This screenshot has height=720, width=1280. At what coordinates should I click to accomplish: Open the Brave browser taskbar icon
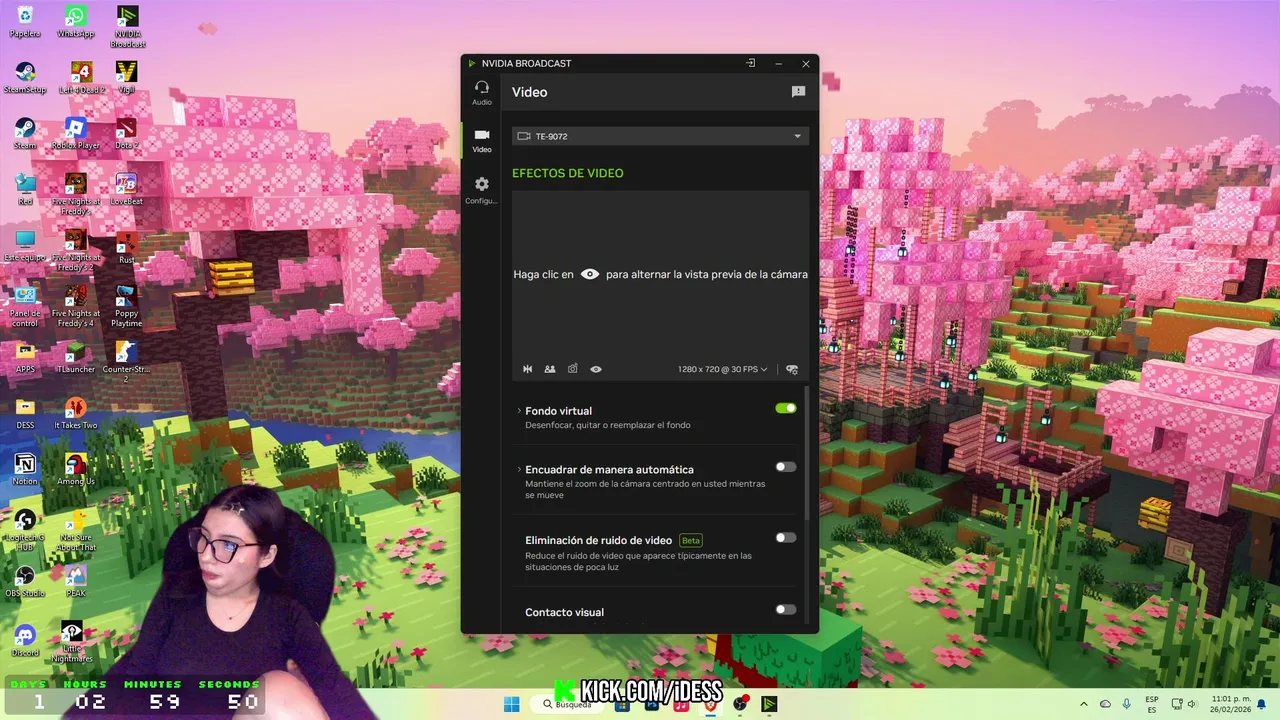click(x=711, y=704)
